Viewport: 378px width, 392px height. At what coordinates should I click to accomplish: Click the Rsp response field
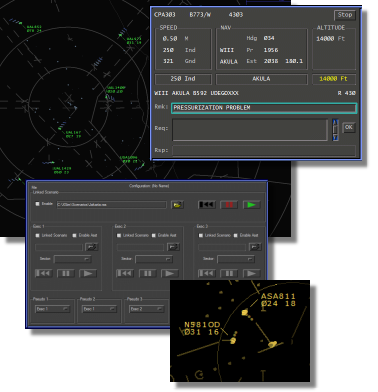click(264, 150)
